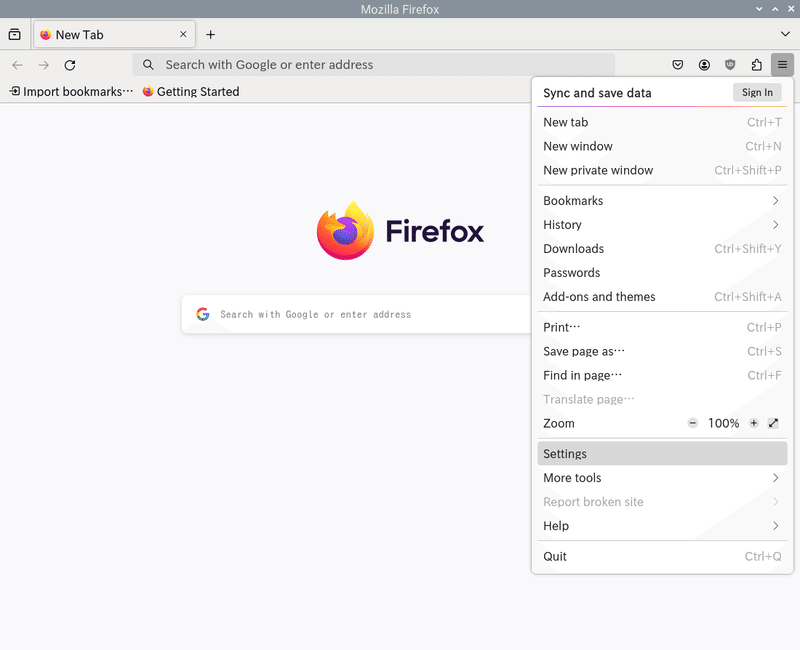Select Save page as… menu item
The image size is (800, 650).
pyautogui.click(x=662, y=352)
